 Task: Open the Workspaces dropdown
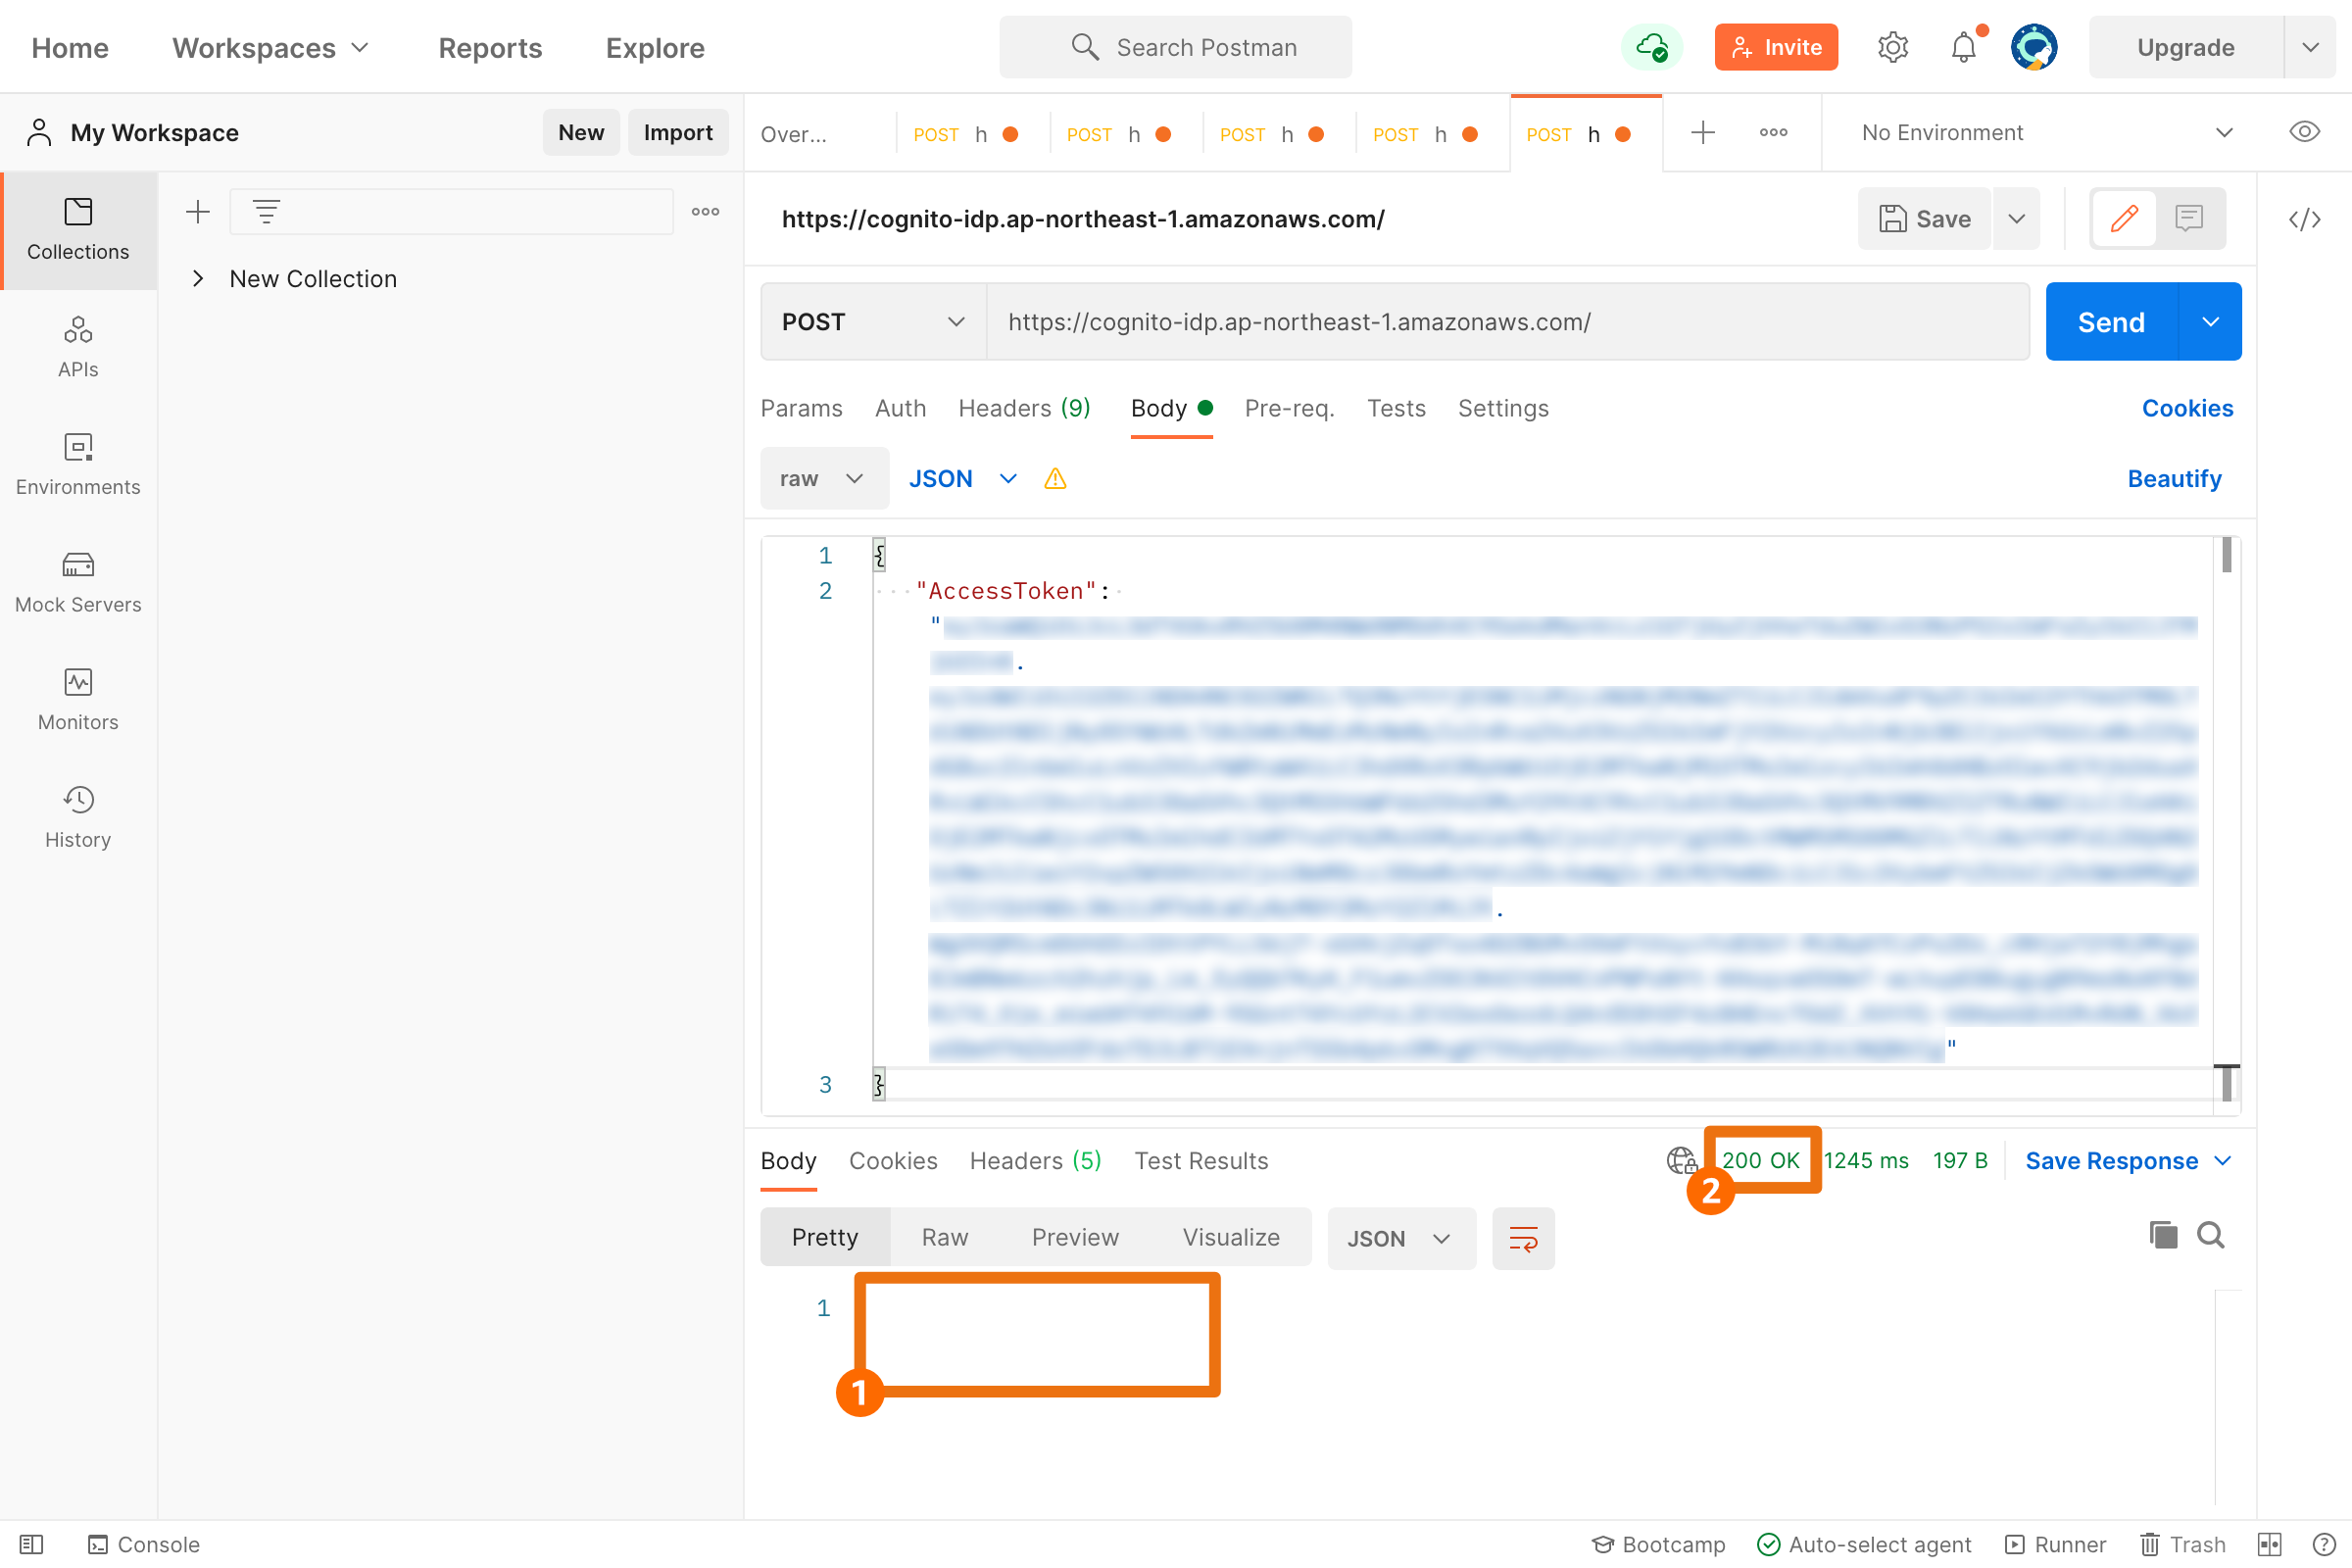[x=271, y=47]
